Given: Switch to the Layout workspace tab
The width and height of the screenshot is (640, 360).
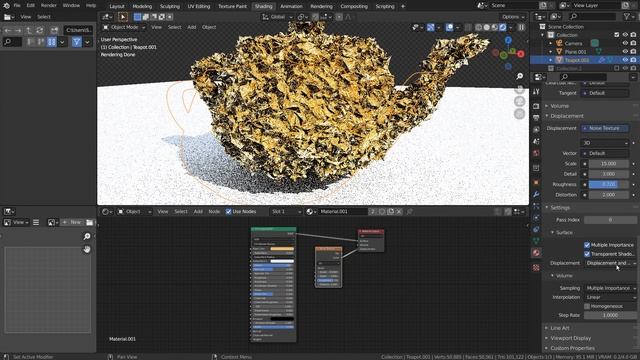Looking at the screenshot, I should click(x=117, y=6).
